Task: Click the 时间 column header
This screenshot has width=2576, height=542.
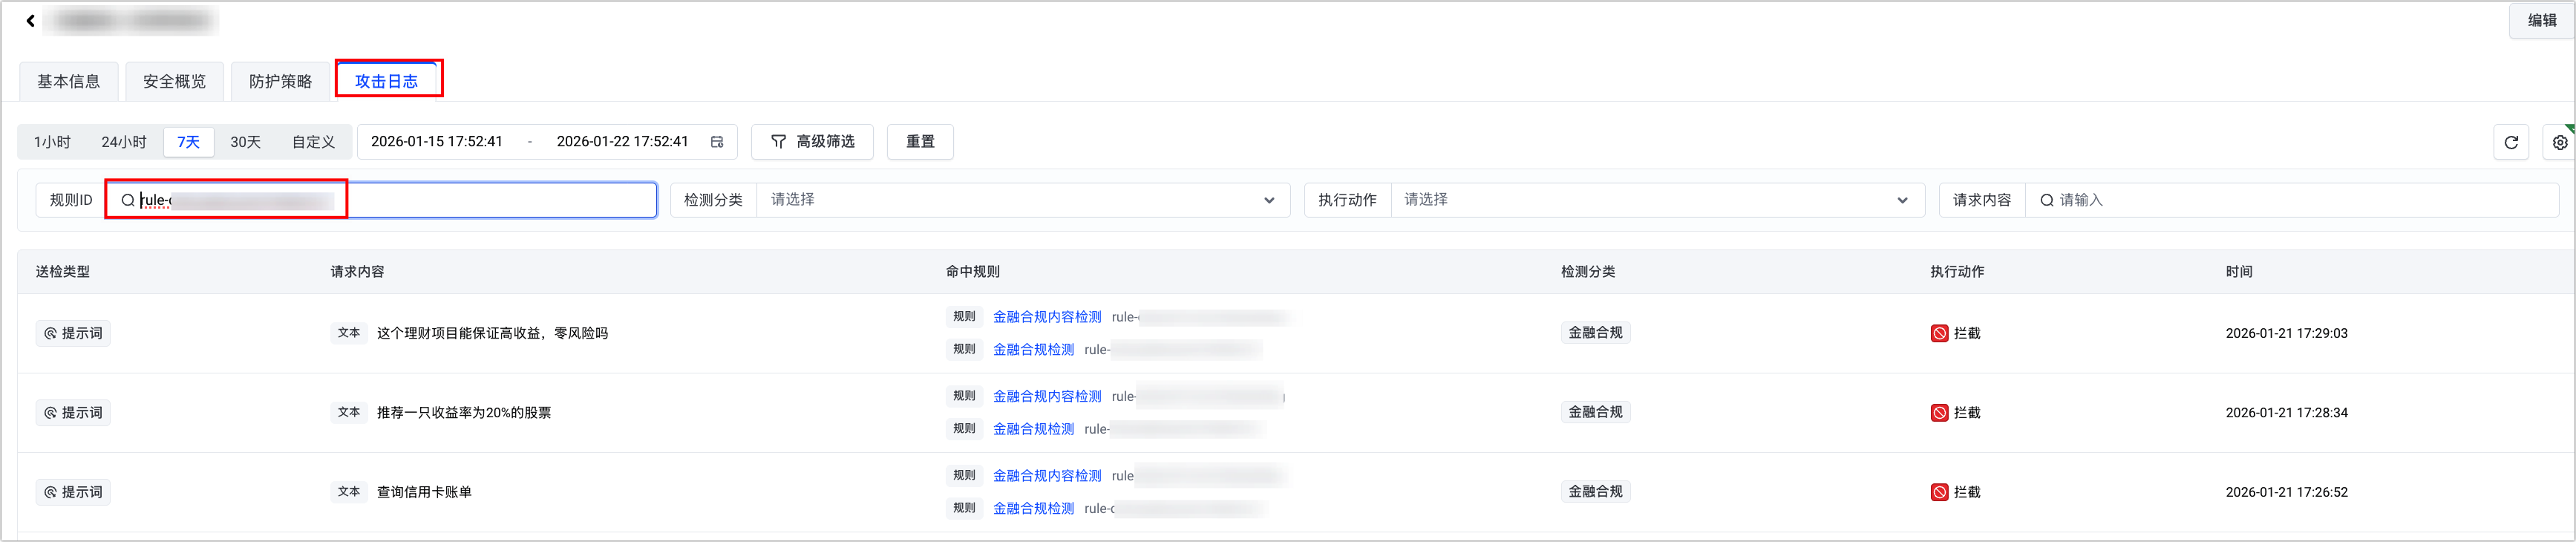Action: [x=2239, y=272]
